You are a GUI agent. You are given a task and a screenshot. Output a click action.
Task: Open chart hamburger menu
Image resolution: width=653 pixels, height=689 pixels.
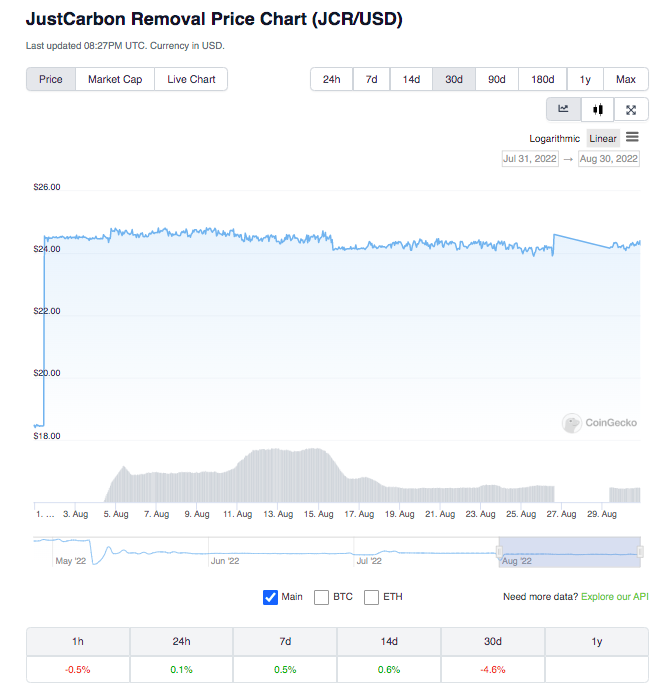[x=632, y=138]
